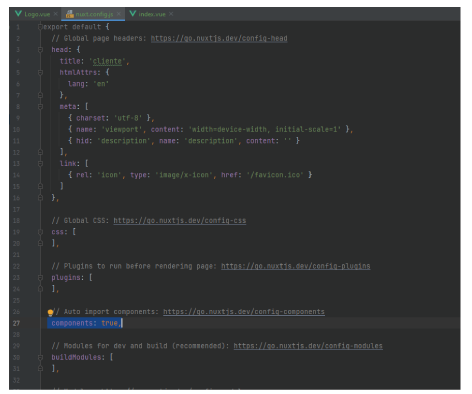Image resolution: width=472 pixels, height=394 pixels.
Task: Close the index.vue tab
Action: pos(171,14)
